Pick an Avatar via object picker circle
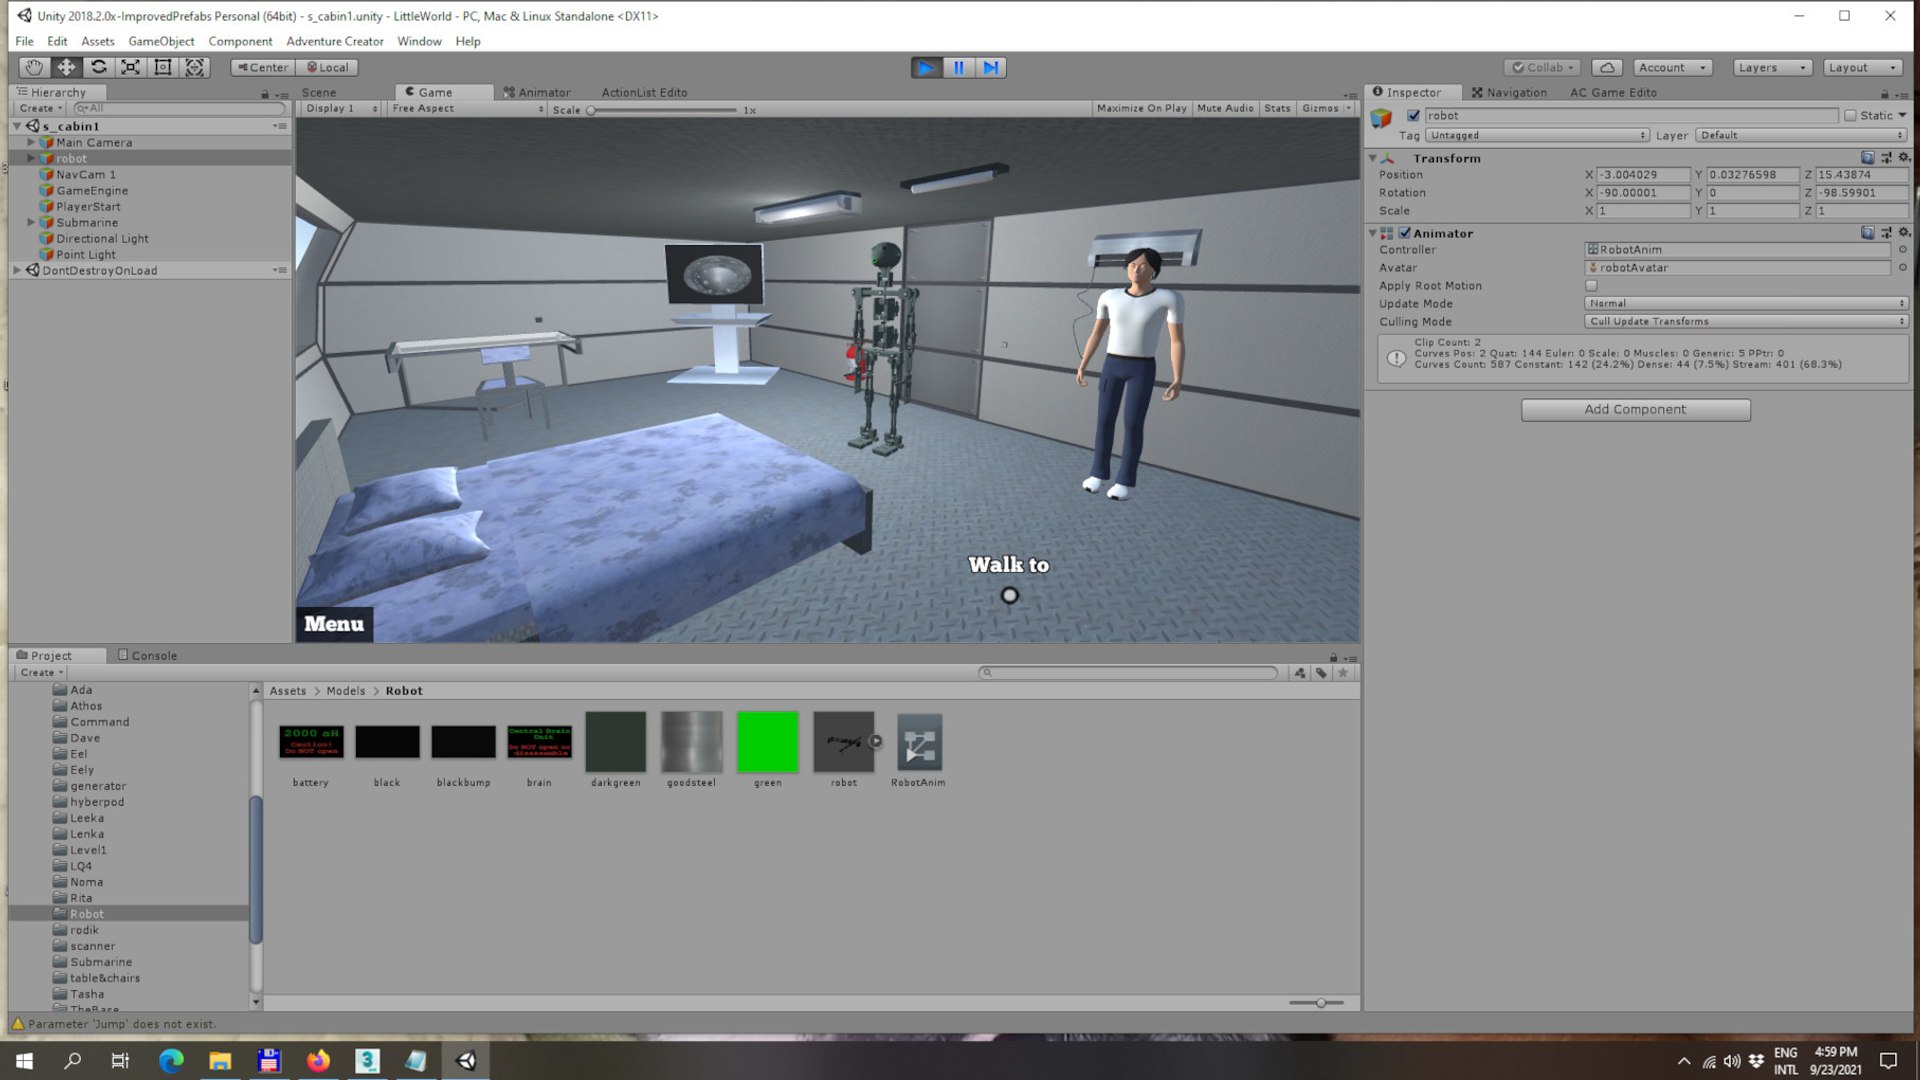 click(x=1902, y=268)
